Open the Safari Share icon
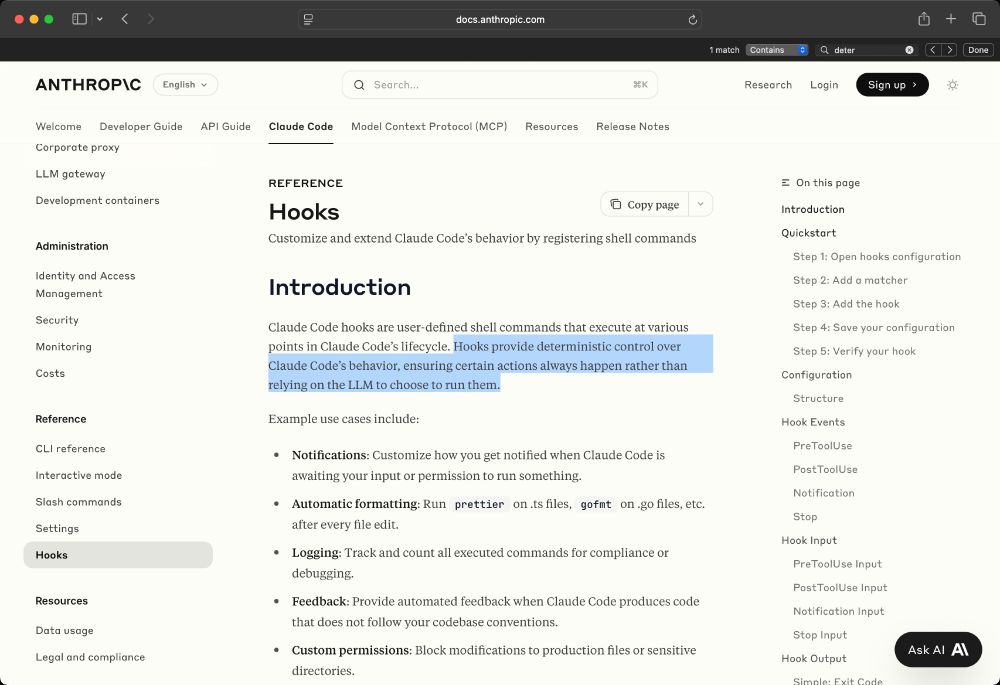This screenshot has height=685, width=1000. click(923, 19)
